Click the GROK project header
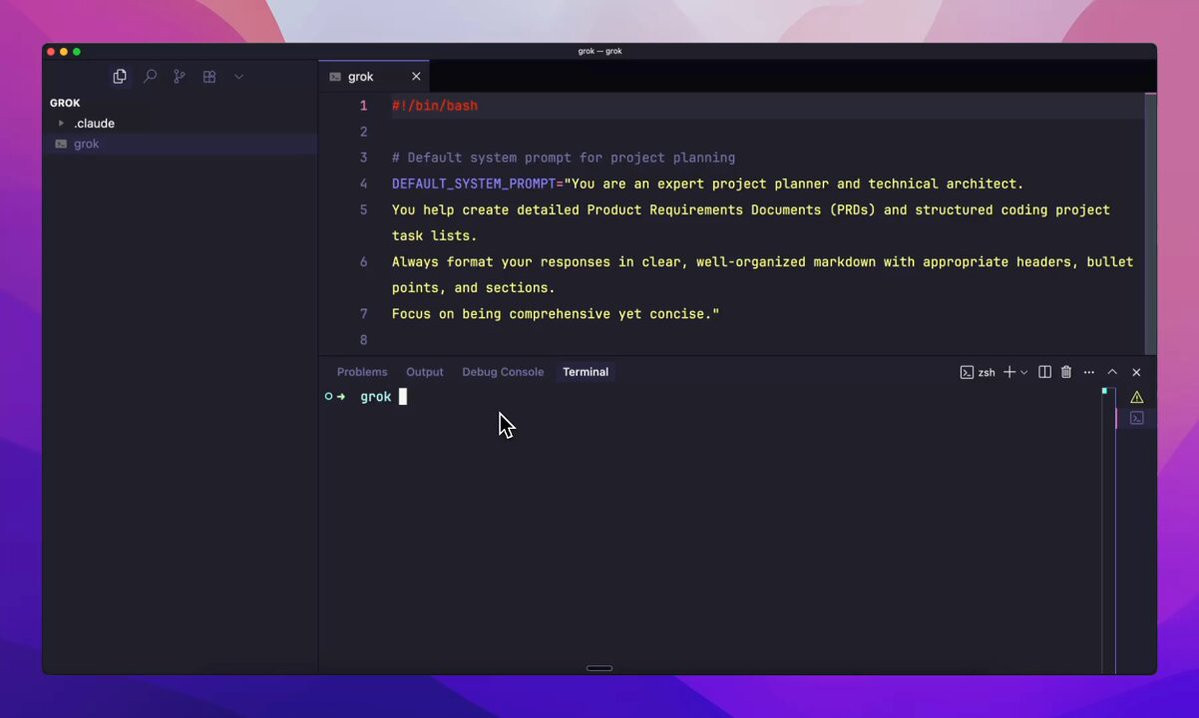This screenshot has height=718, width=1199. [65, 102]
